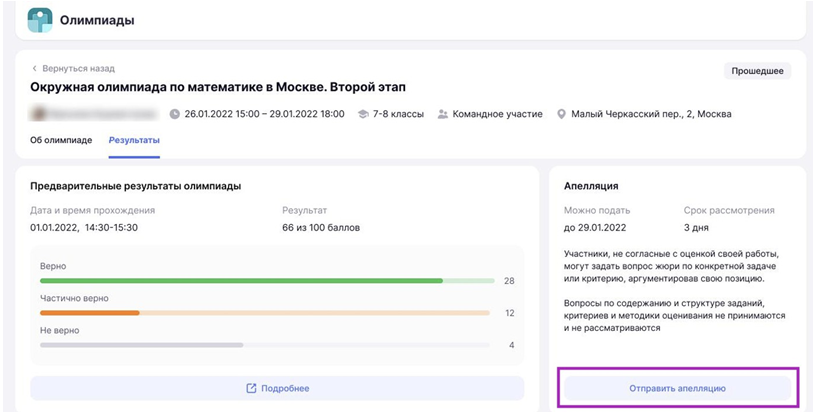This screenshot has width=813, height=412.
Task: Click the orange Частично верно progress bar
Action: (89, 313)
